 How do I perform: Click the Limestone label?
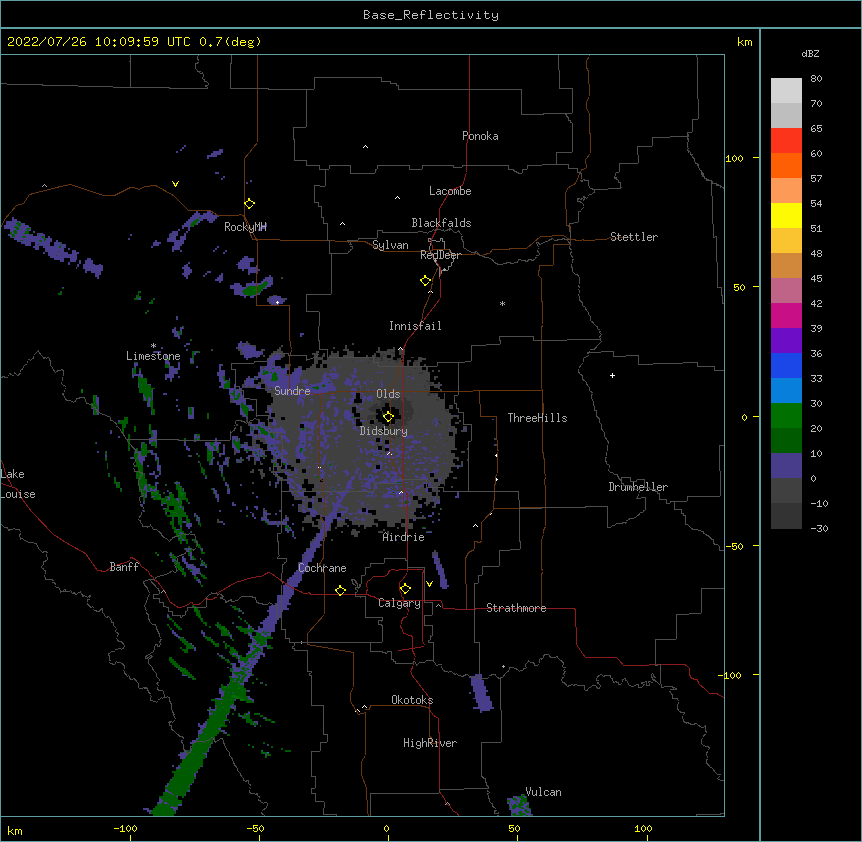[x=153, y=356]
